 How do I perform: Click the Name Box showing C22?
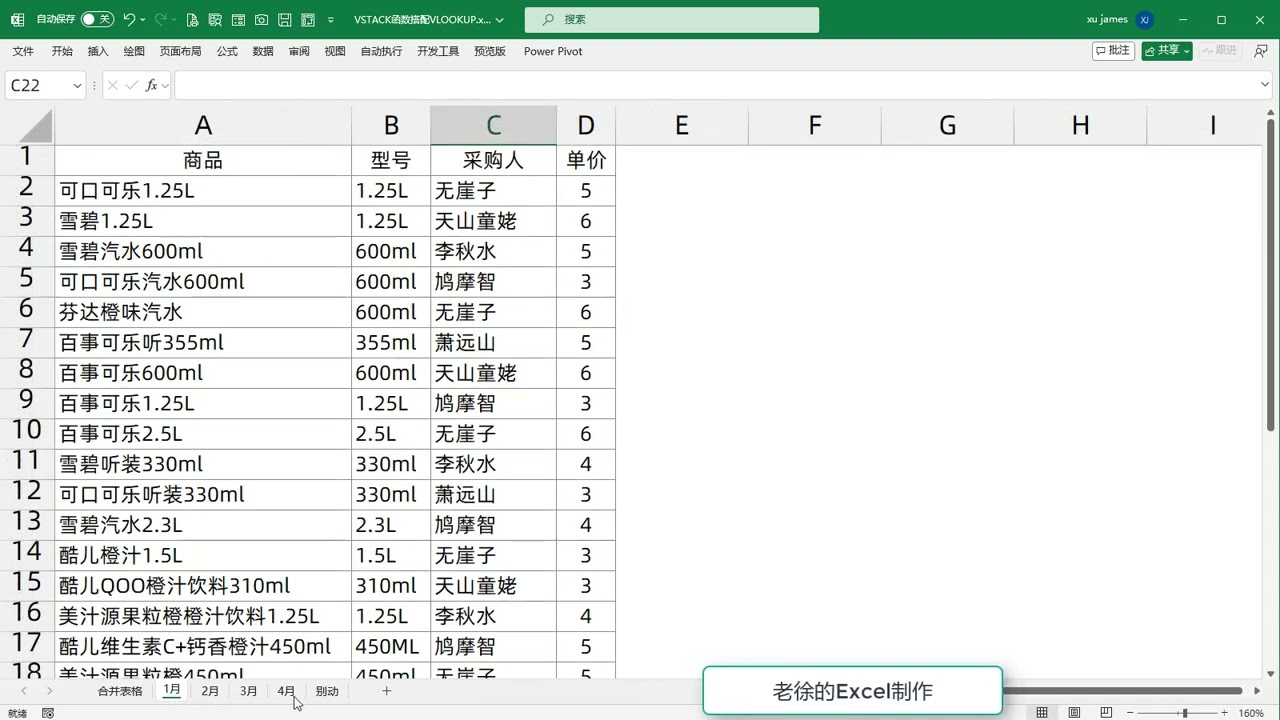coord(38,86)
